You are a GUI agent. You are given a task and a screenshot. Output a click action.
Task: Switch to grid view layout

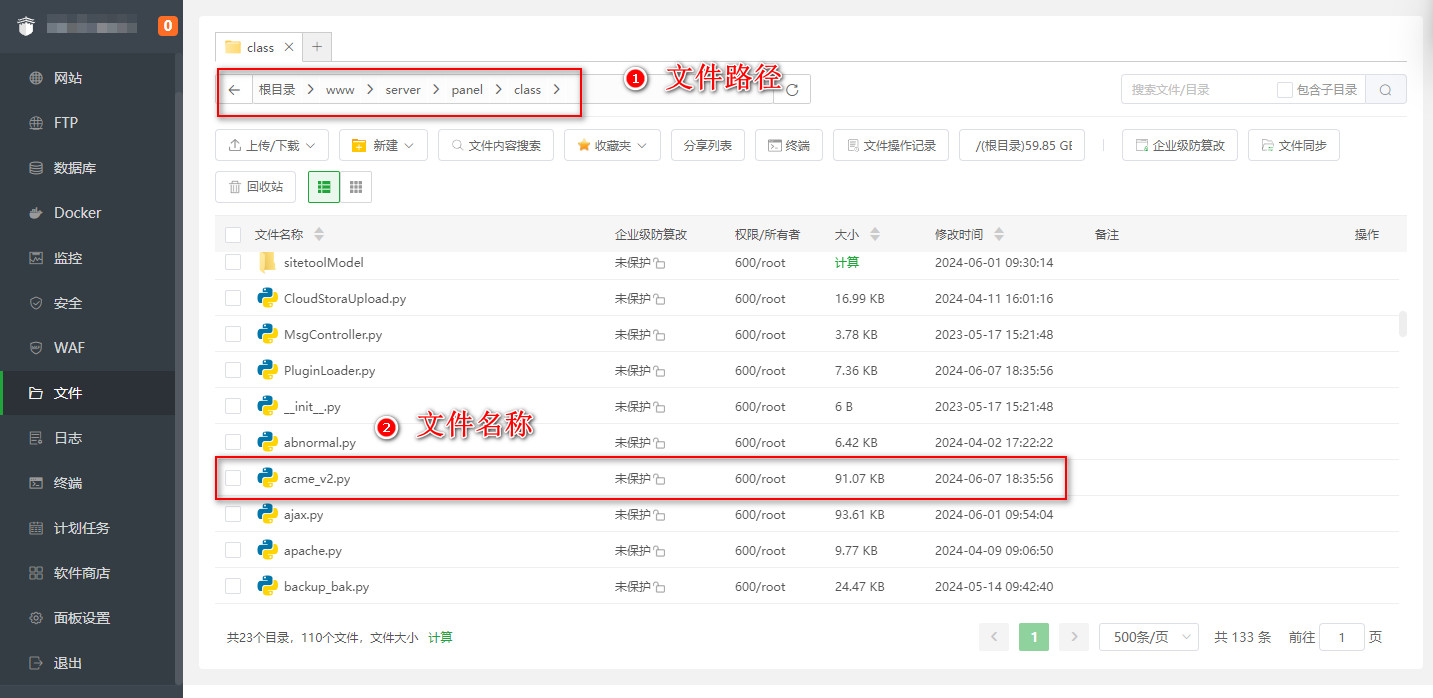(357, 186)
